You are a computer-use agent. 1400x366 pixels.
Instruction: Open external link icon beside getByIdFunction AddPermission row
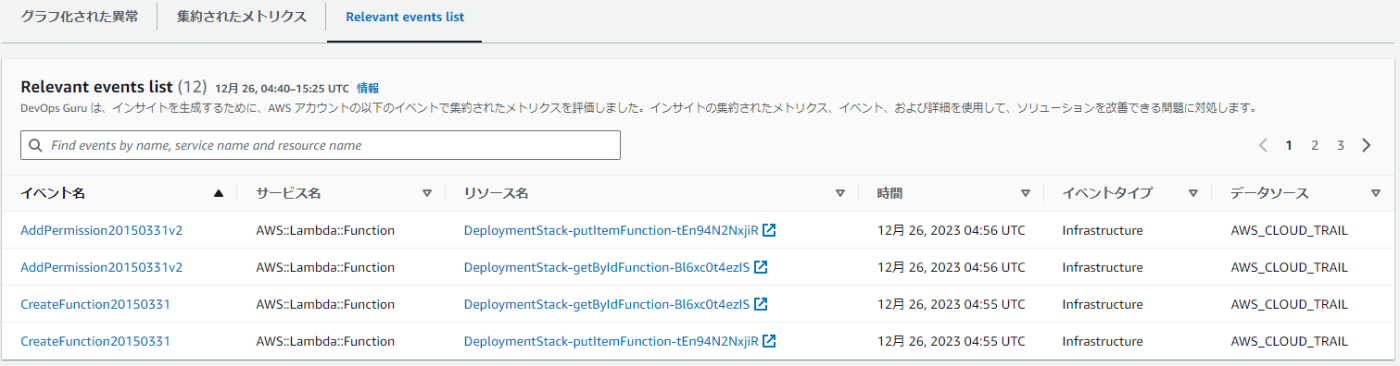(761, 267)
